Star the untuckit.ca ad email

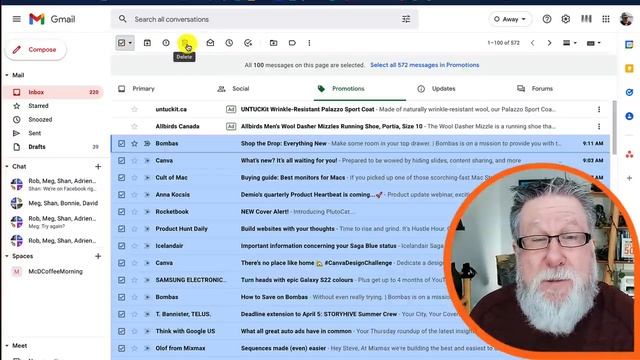tap(134, 109)
